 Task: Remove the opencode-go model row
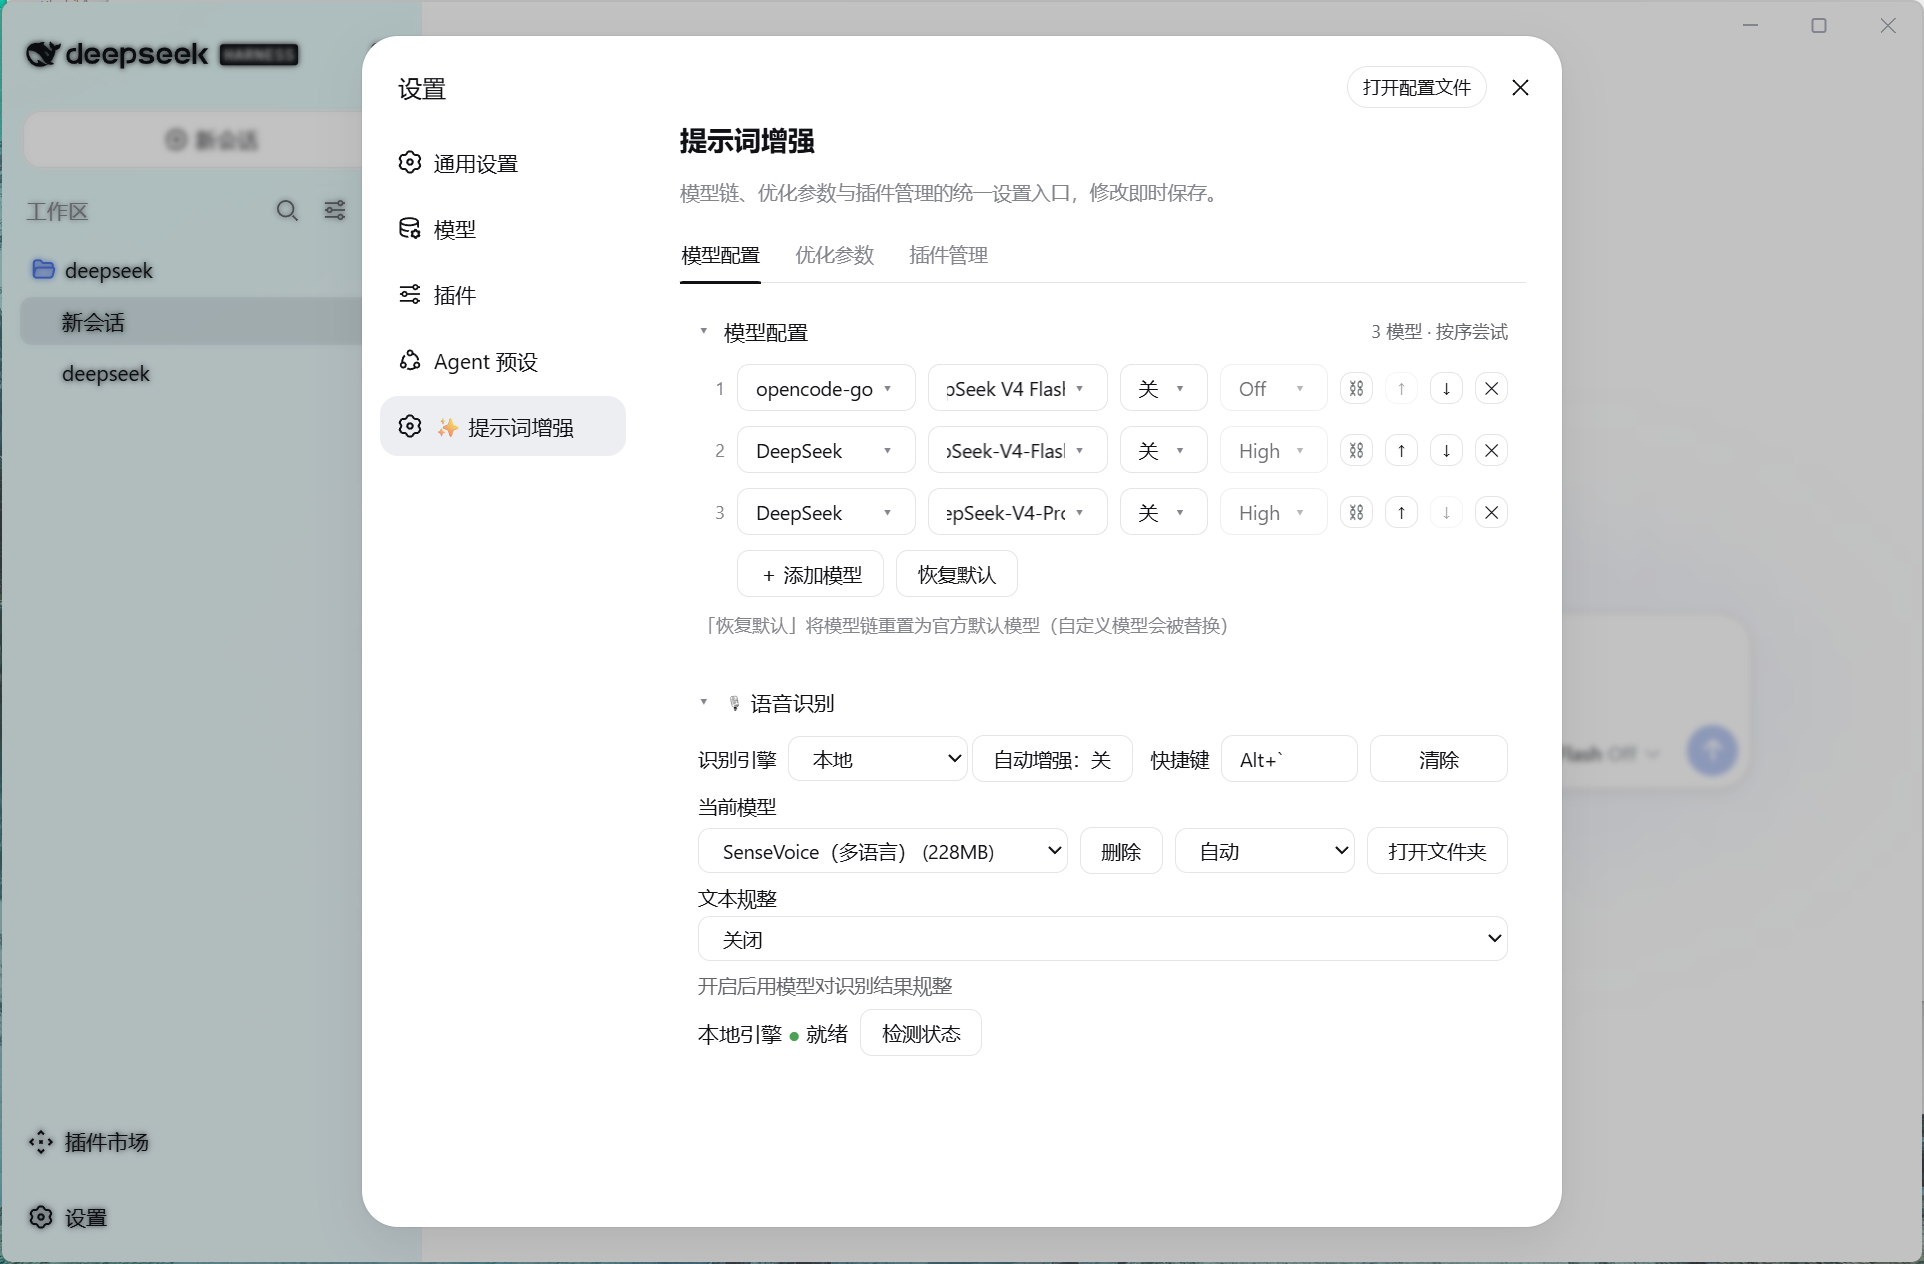pyautogui.click(x=1491, y=389)
